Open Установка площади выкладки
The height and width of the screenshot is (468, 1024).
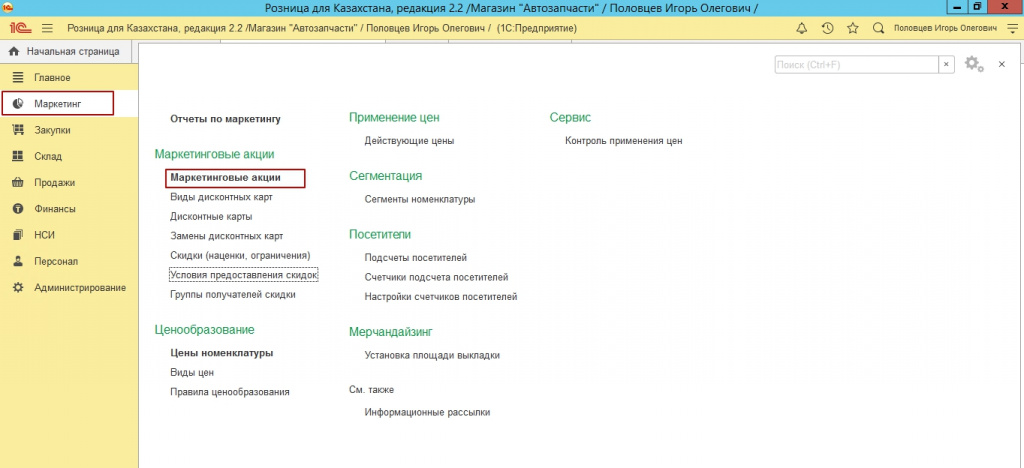point(432,356)
